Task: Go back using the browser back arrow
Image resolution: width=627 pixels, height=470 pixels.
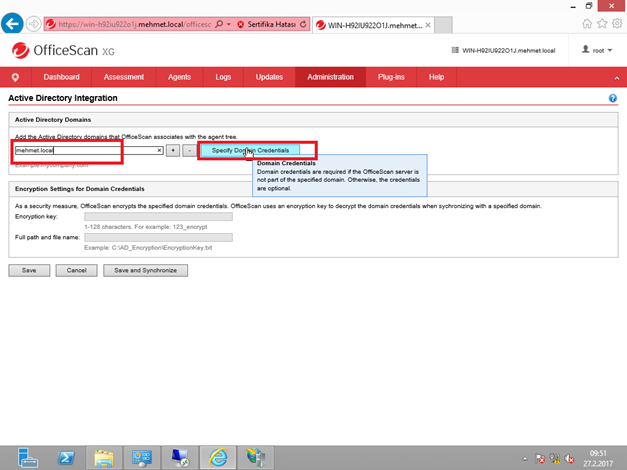Action: (x=12, y=24)
